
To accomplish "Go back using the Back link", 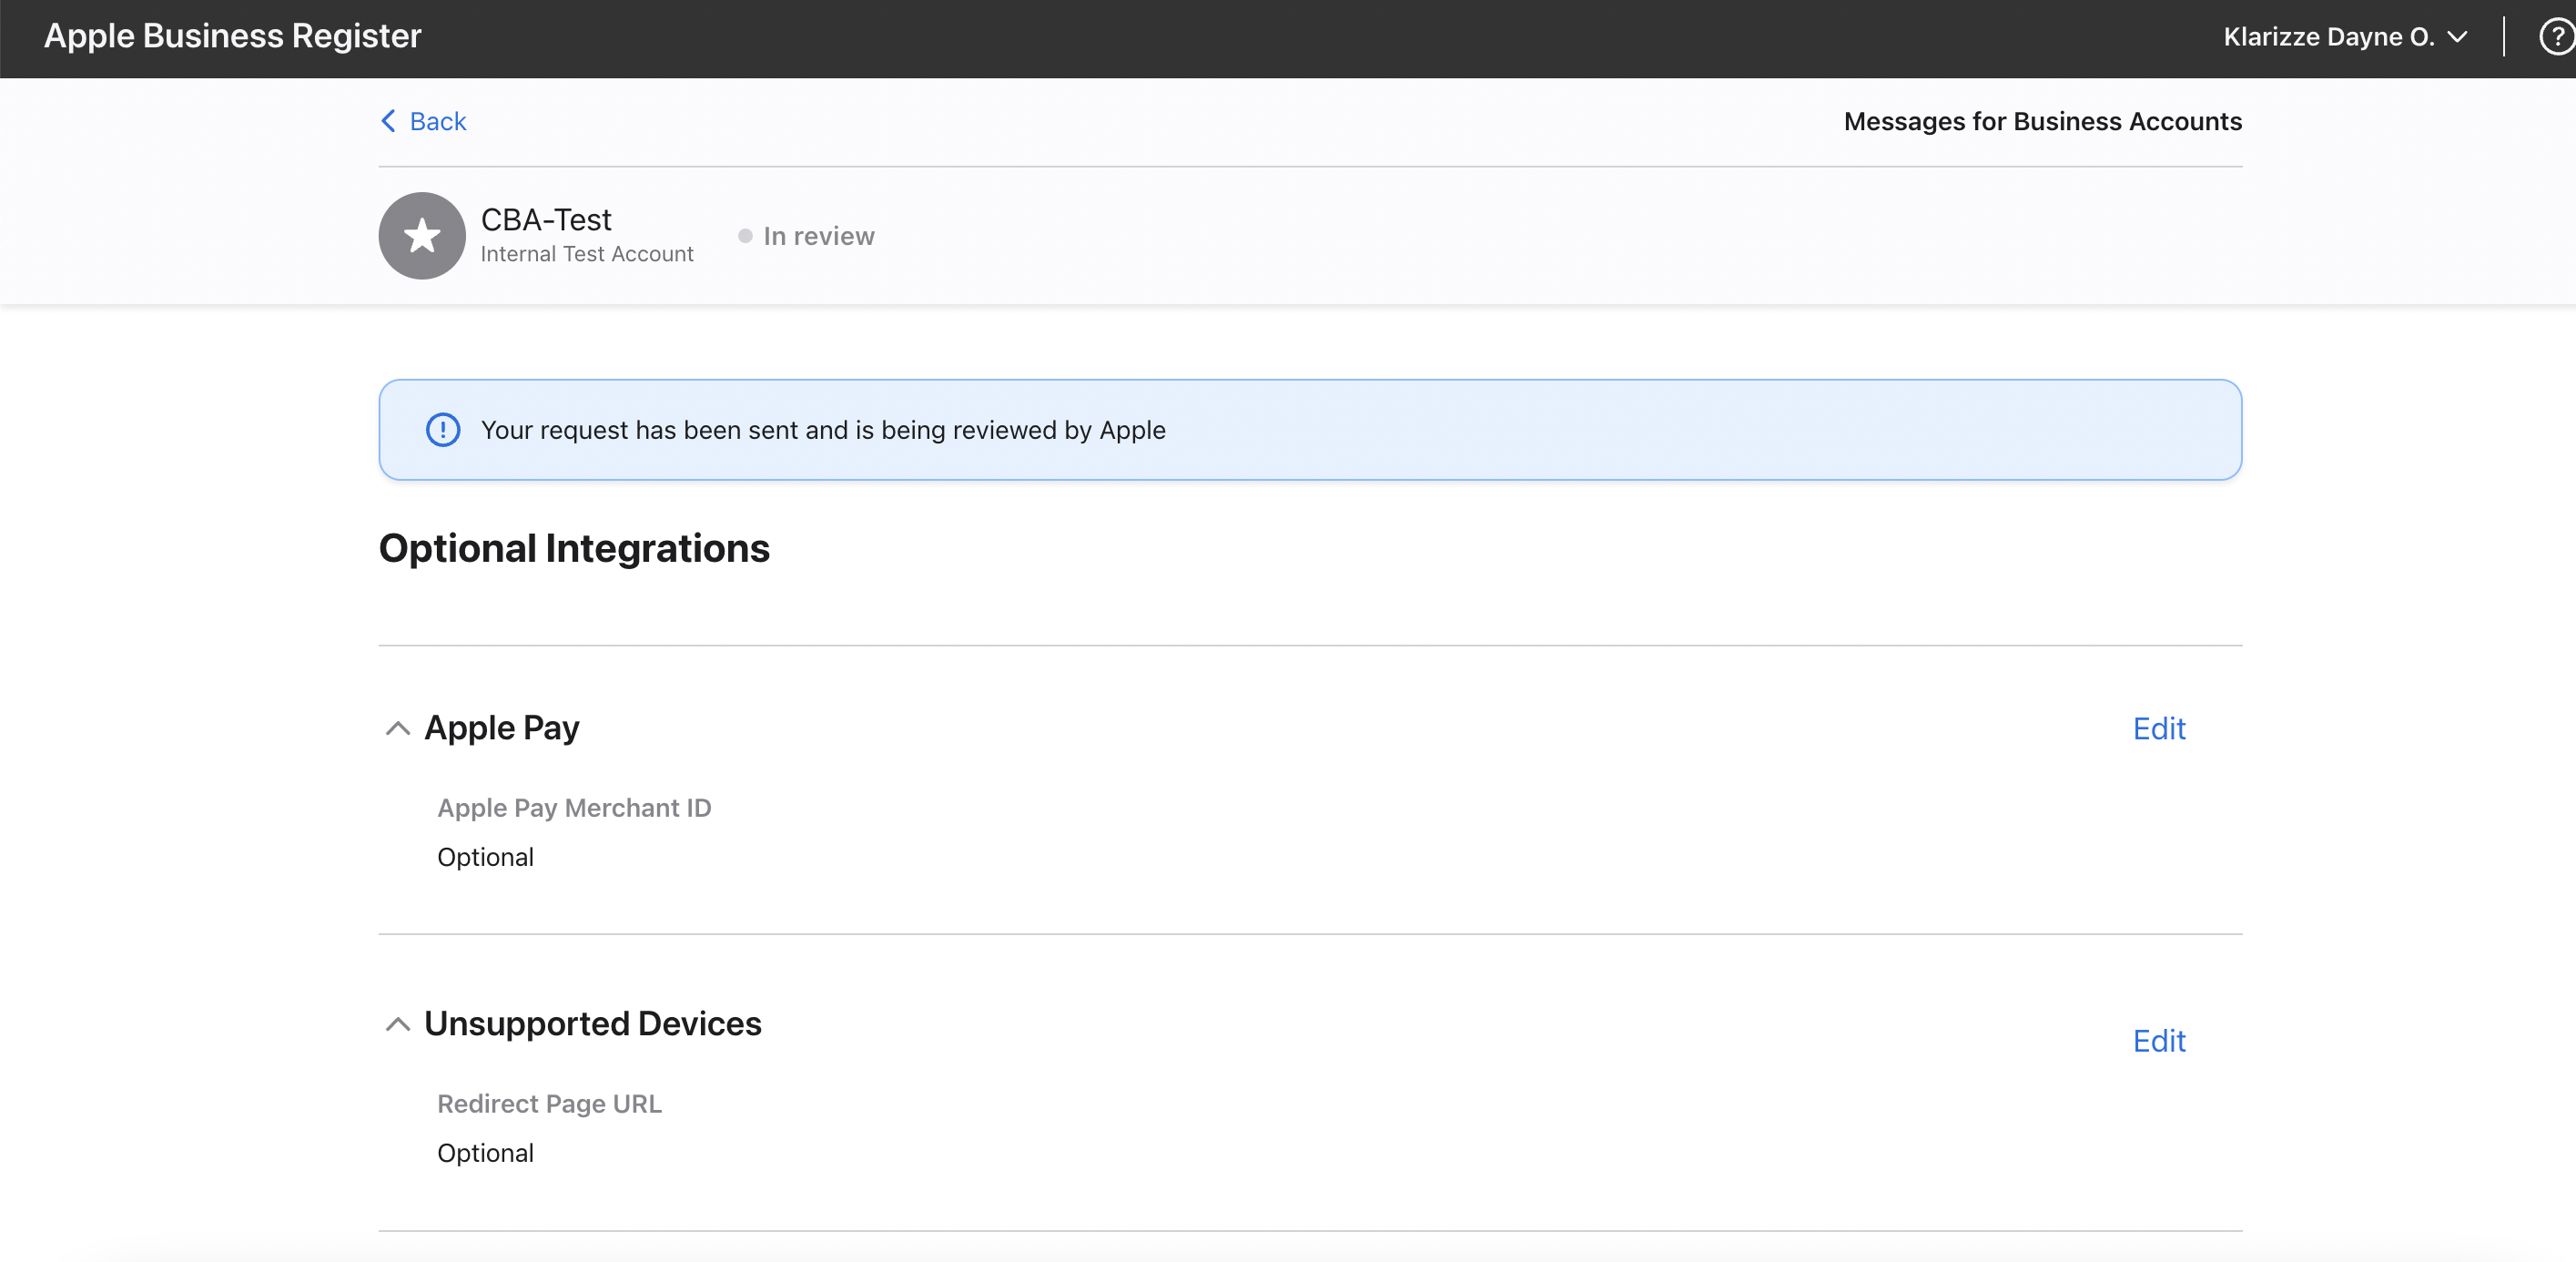I will click(424, 121).
